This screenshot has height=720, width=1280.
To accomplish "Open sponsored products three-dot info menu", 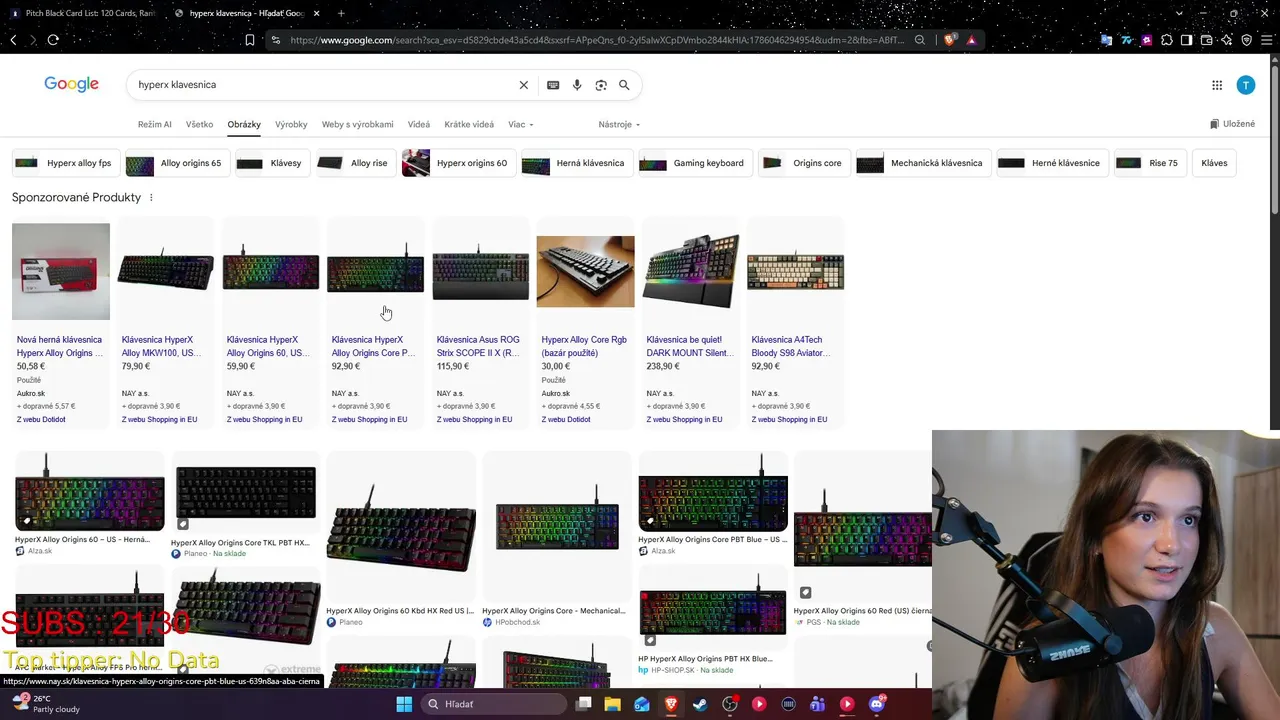I will [151, 198].
